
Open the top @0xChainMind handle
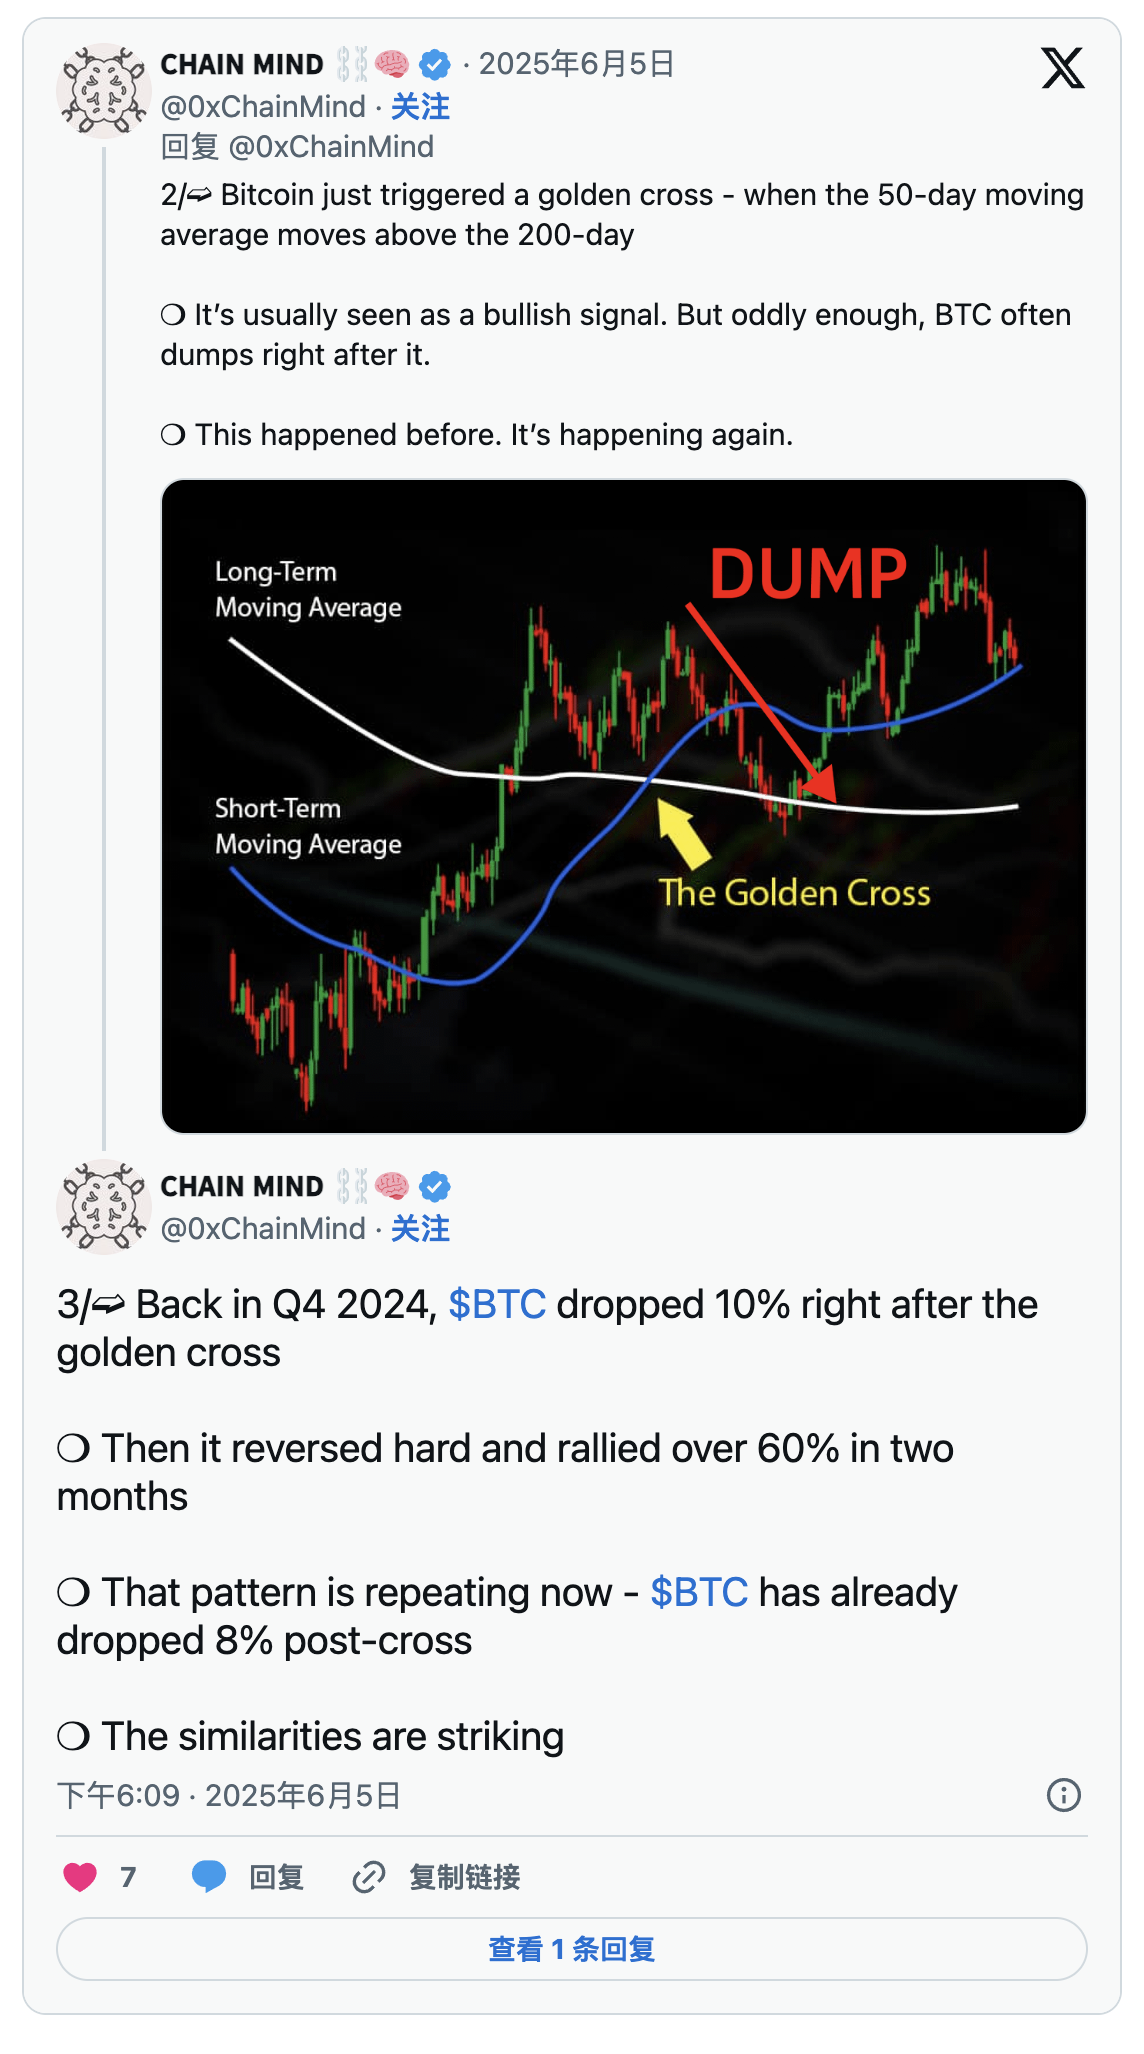click(263, 107)
